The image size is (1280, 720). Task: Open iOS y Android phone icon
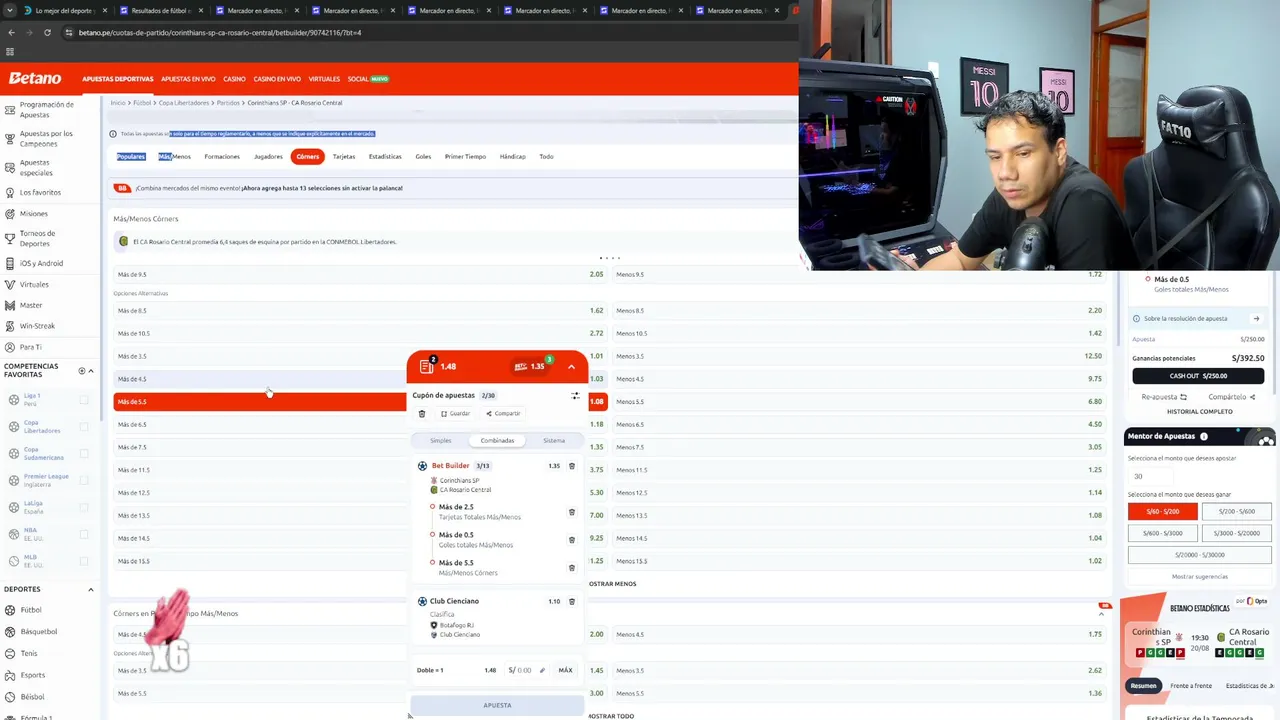[9, 263]
